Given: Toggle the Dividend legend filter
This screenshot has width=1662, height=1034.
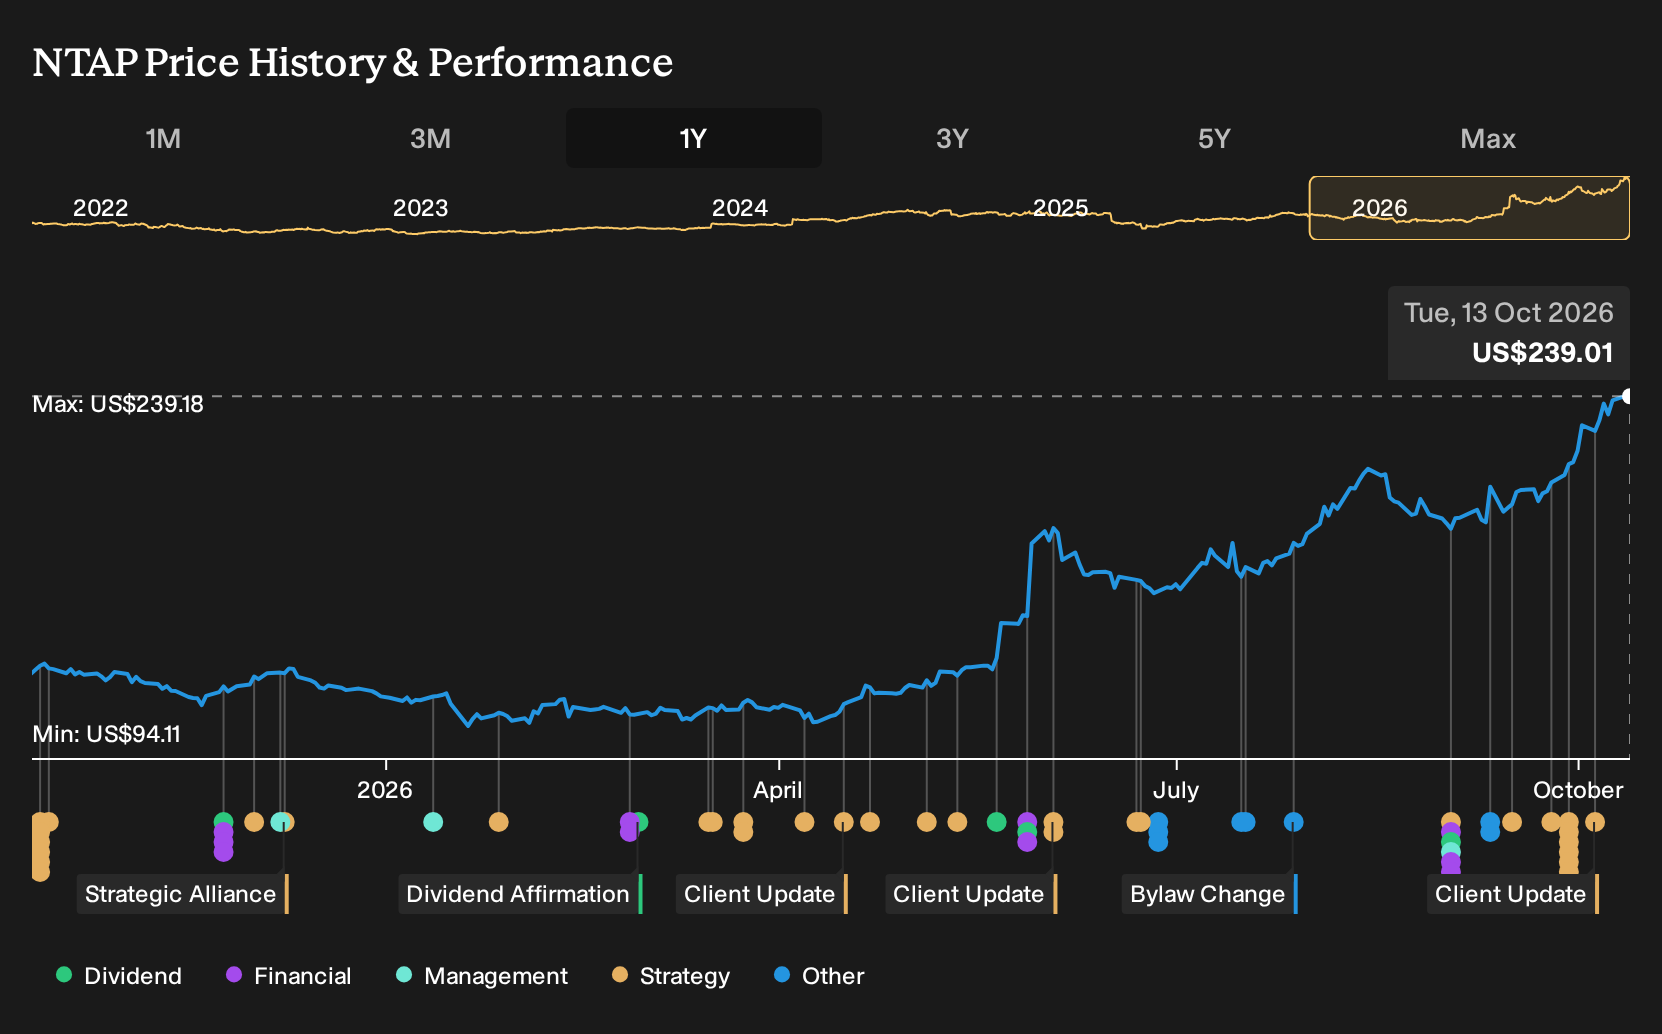Looking at the screenshot, I should (119, 976).
